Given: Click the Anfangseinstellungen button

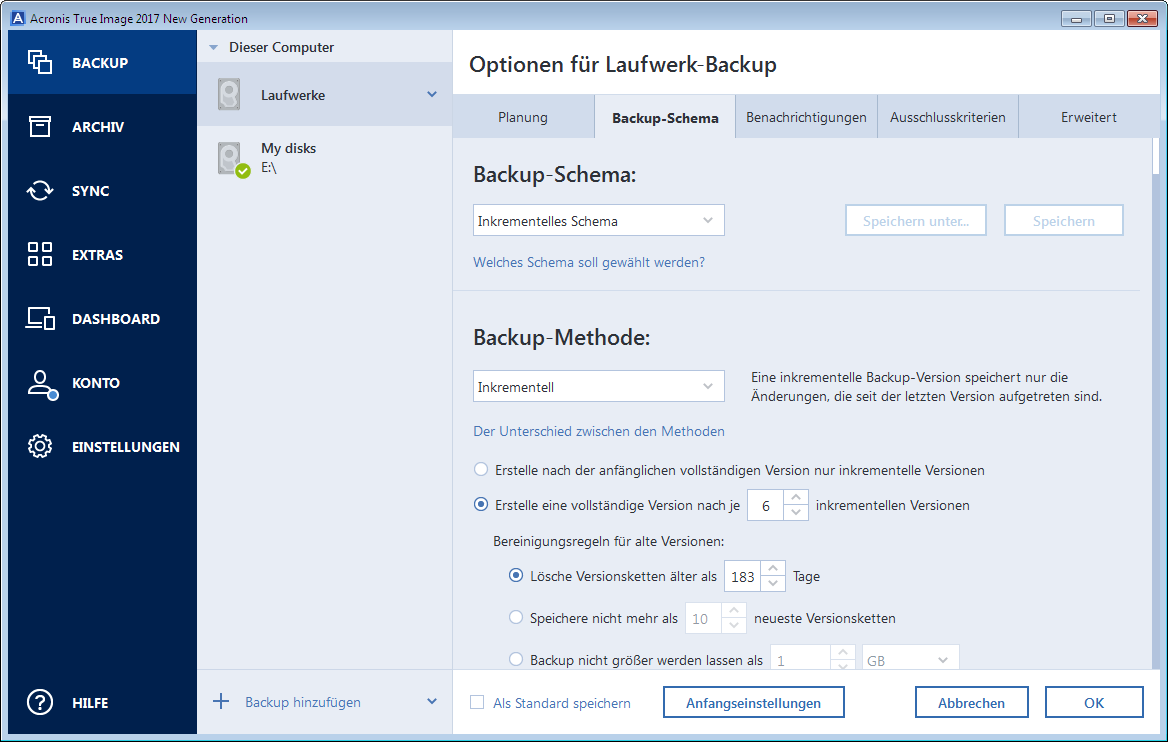Looking at the screenshot, I should point(754,703).
